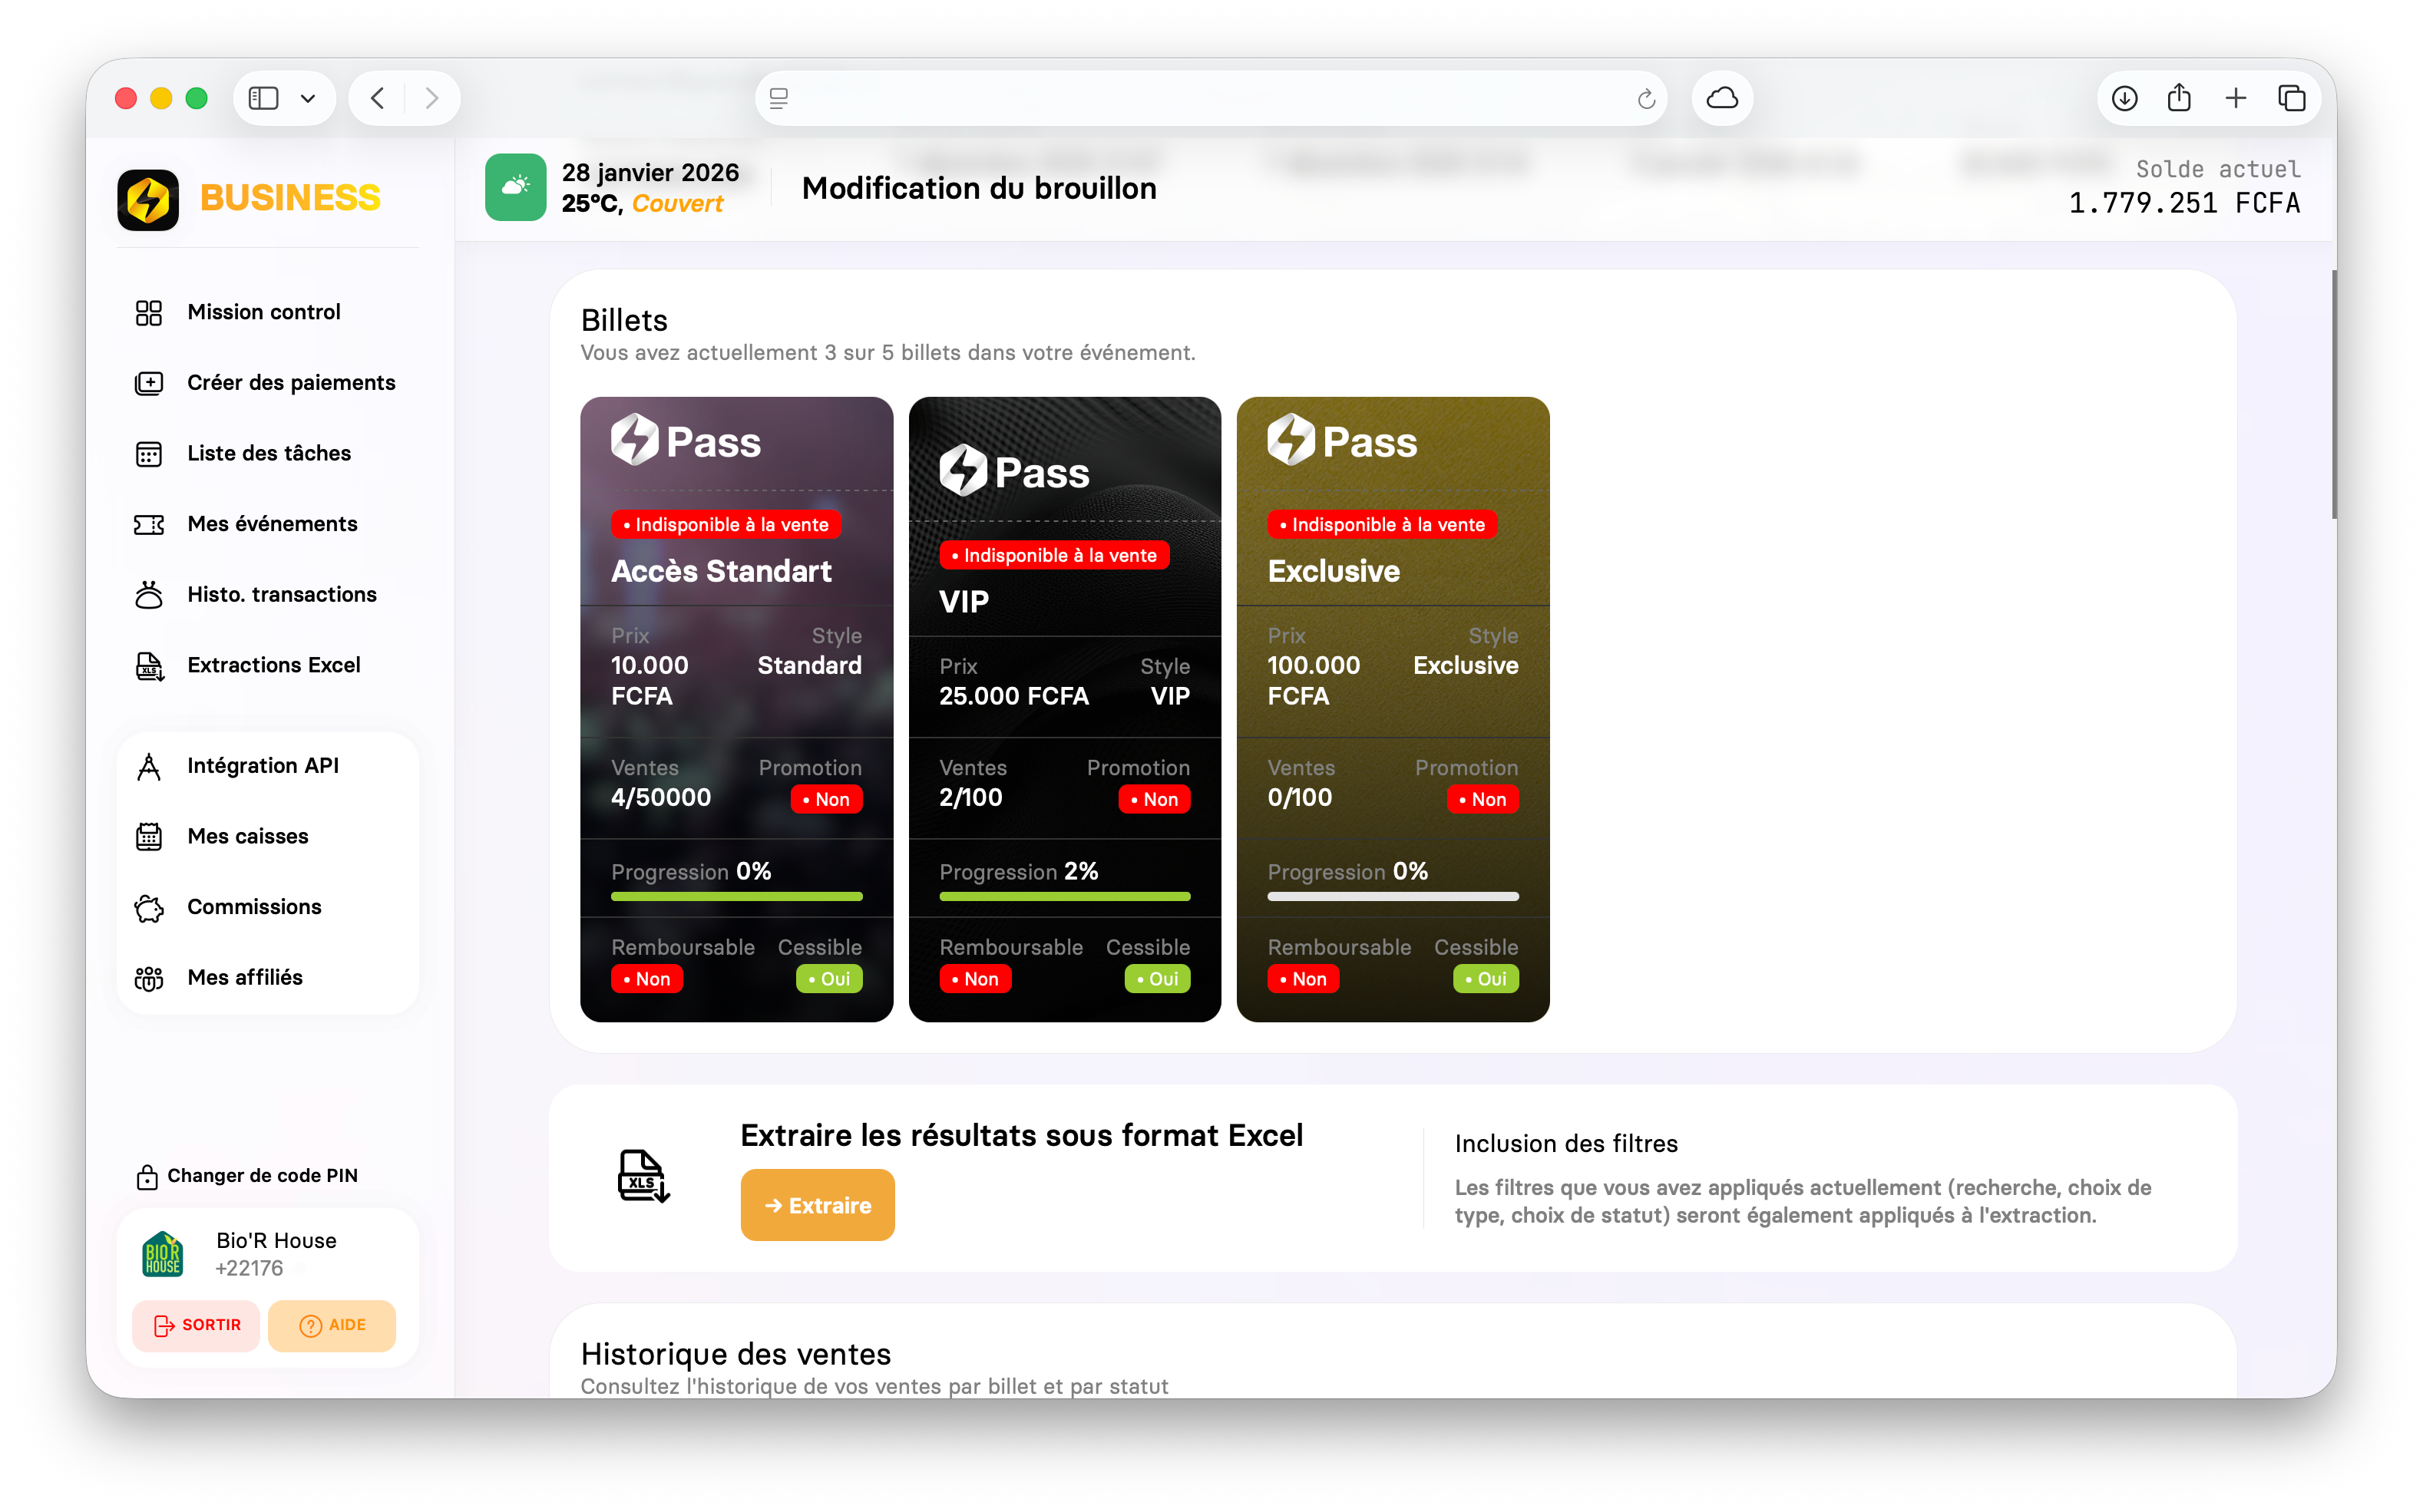The image size is (2423, 1512).
Task: Click the iCloud tabs cloud icon
Action: click(1722, 98)
